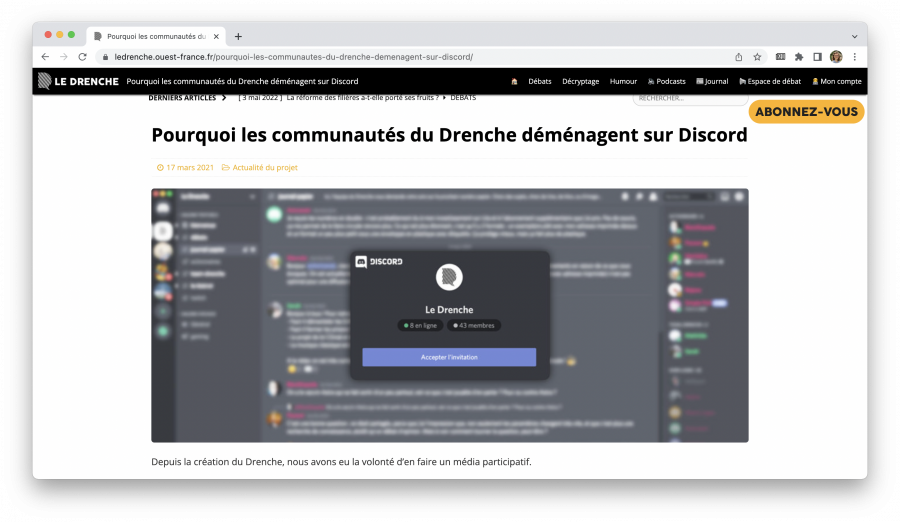Open the Journal menu item
Viewport: 900px width, 522px height.
(712, 82)
